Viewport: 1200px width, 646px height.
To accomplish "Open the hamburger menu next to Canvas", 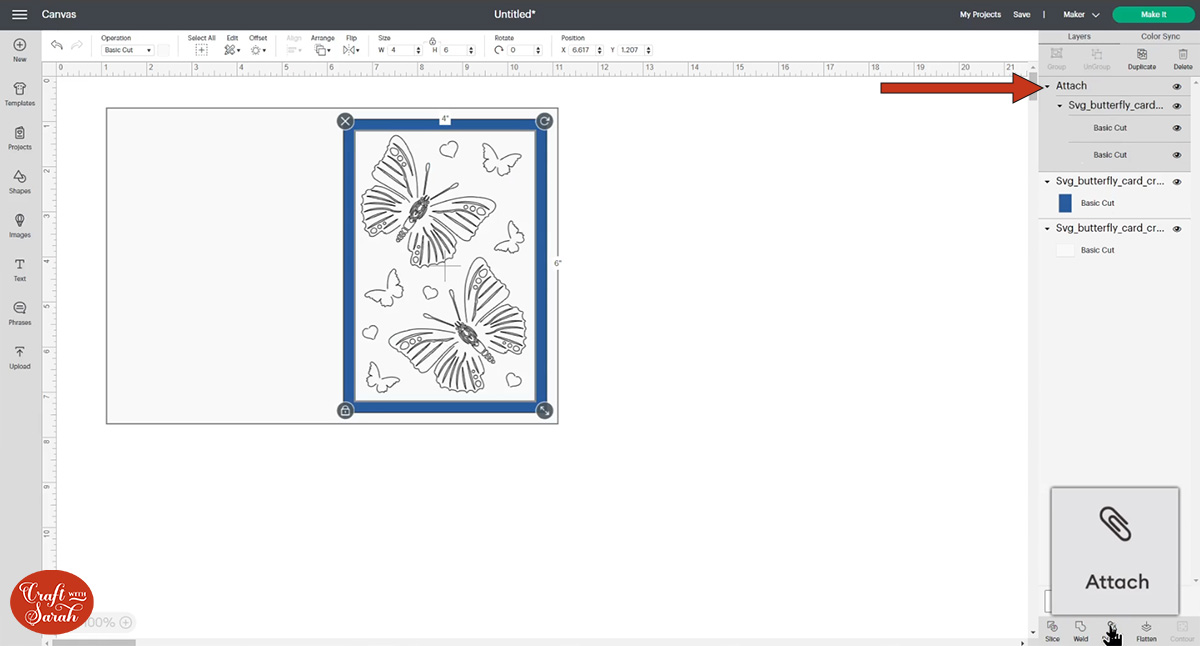I will [x=18, y=14].
